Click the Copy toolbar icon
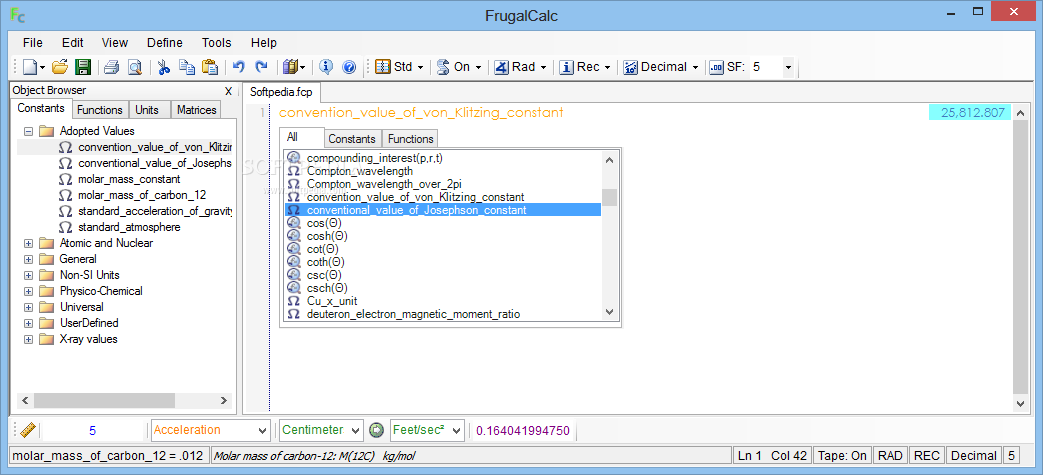This screenshot has height=475, width=1043. 187,67
